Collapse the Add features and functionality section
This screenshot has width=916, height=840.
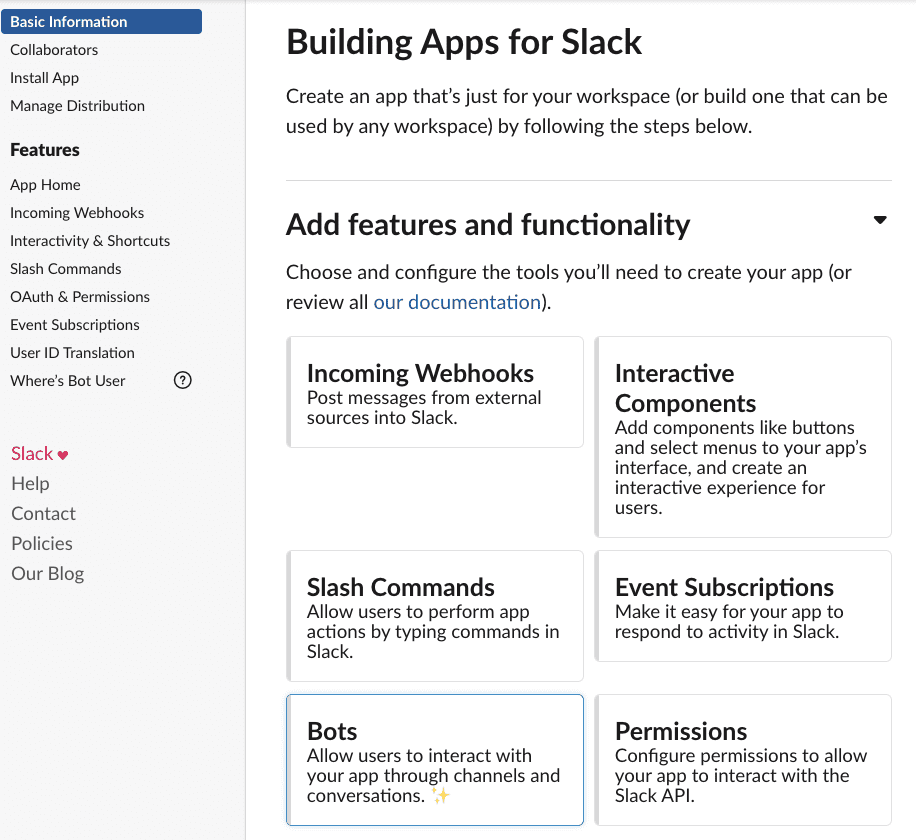pos(879,219)
